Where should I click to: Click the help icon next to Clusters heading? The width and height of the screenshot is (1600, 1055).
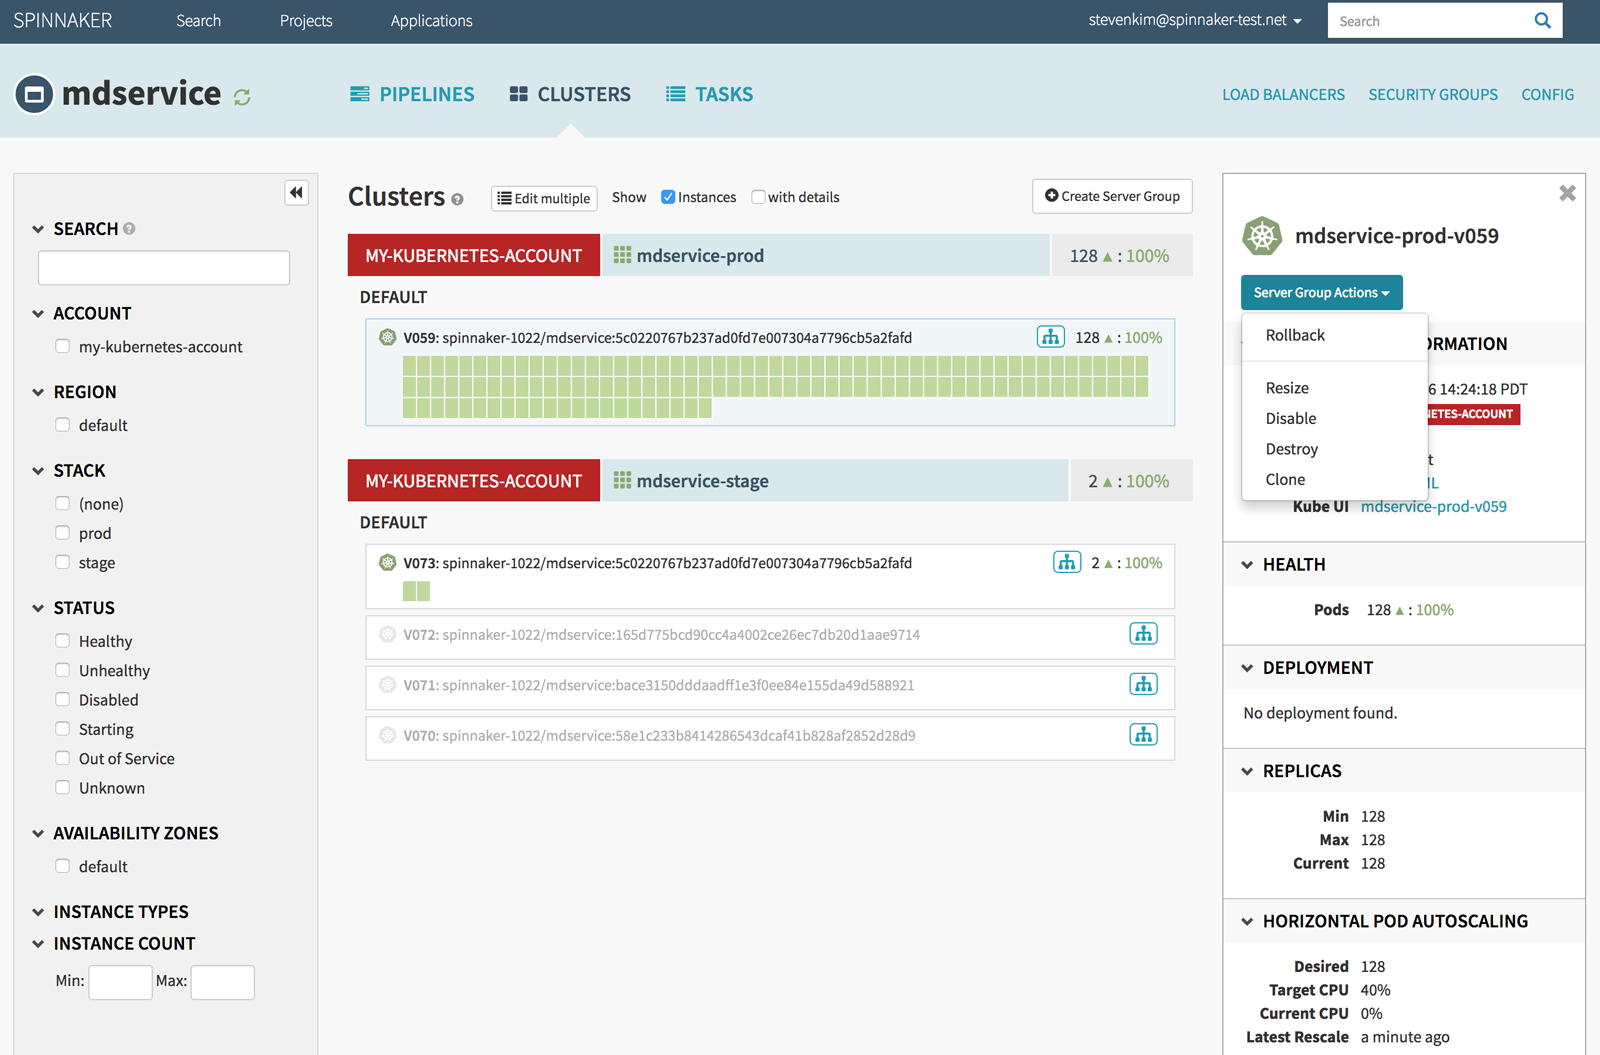[x=457, y=199]
